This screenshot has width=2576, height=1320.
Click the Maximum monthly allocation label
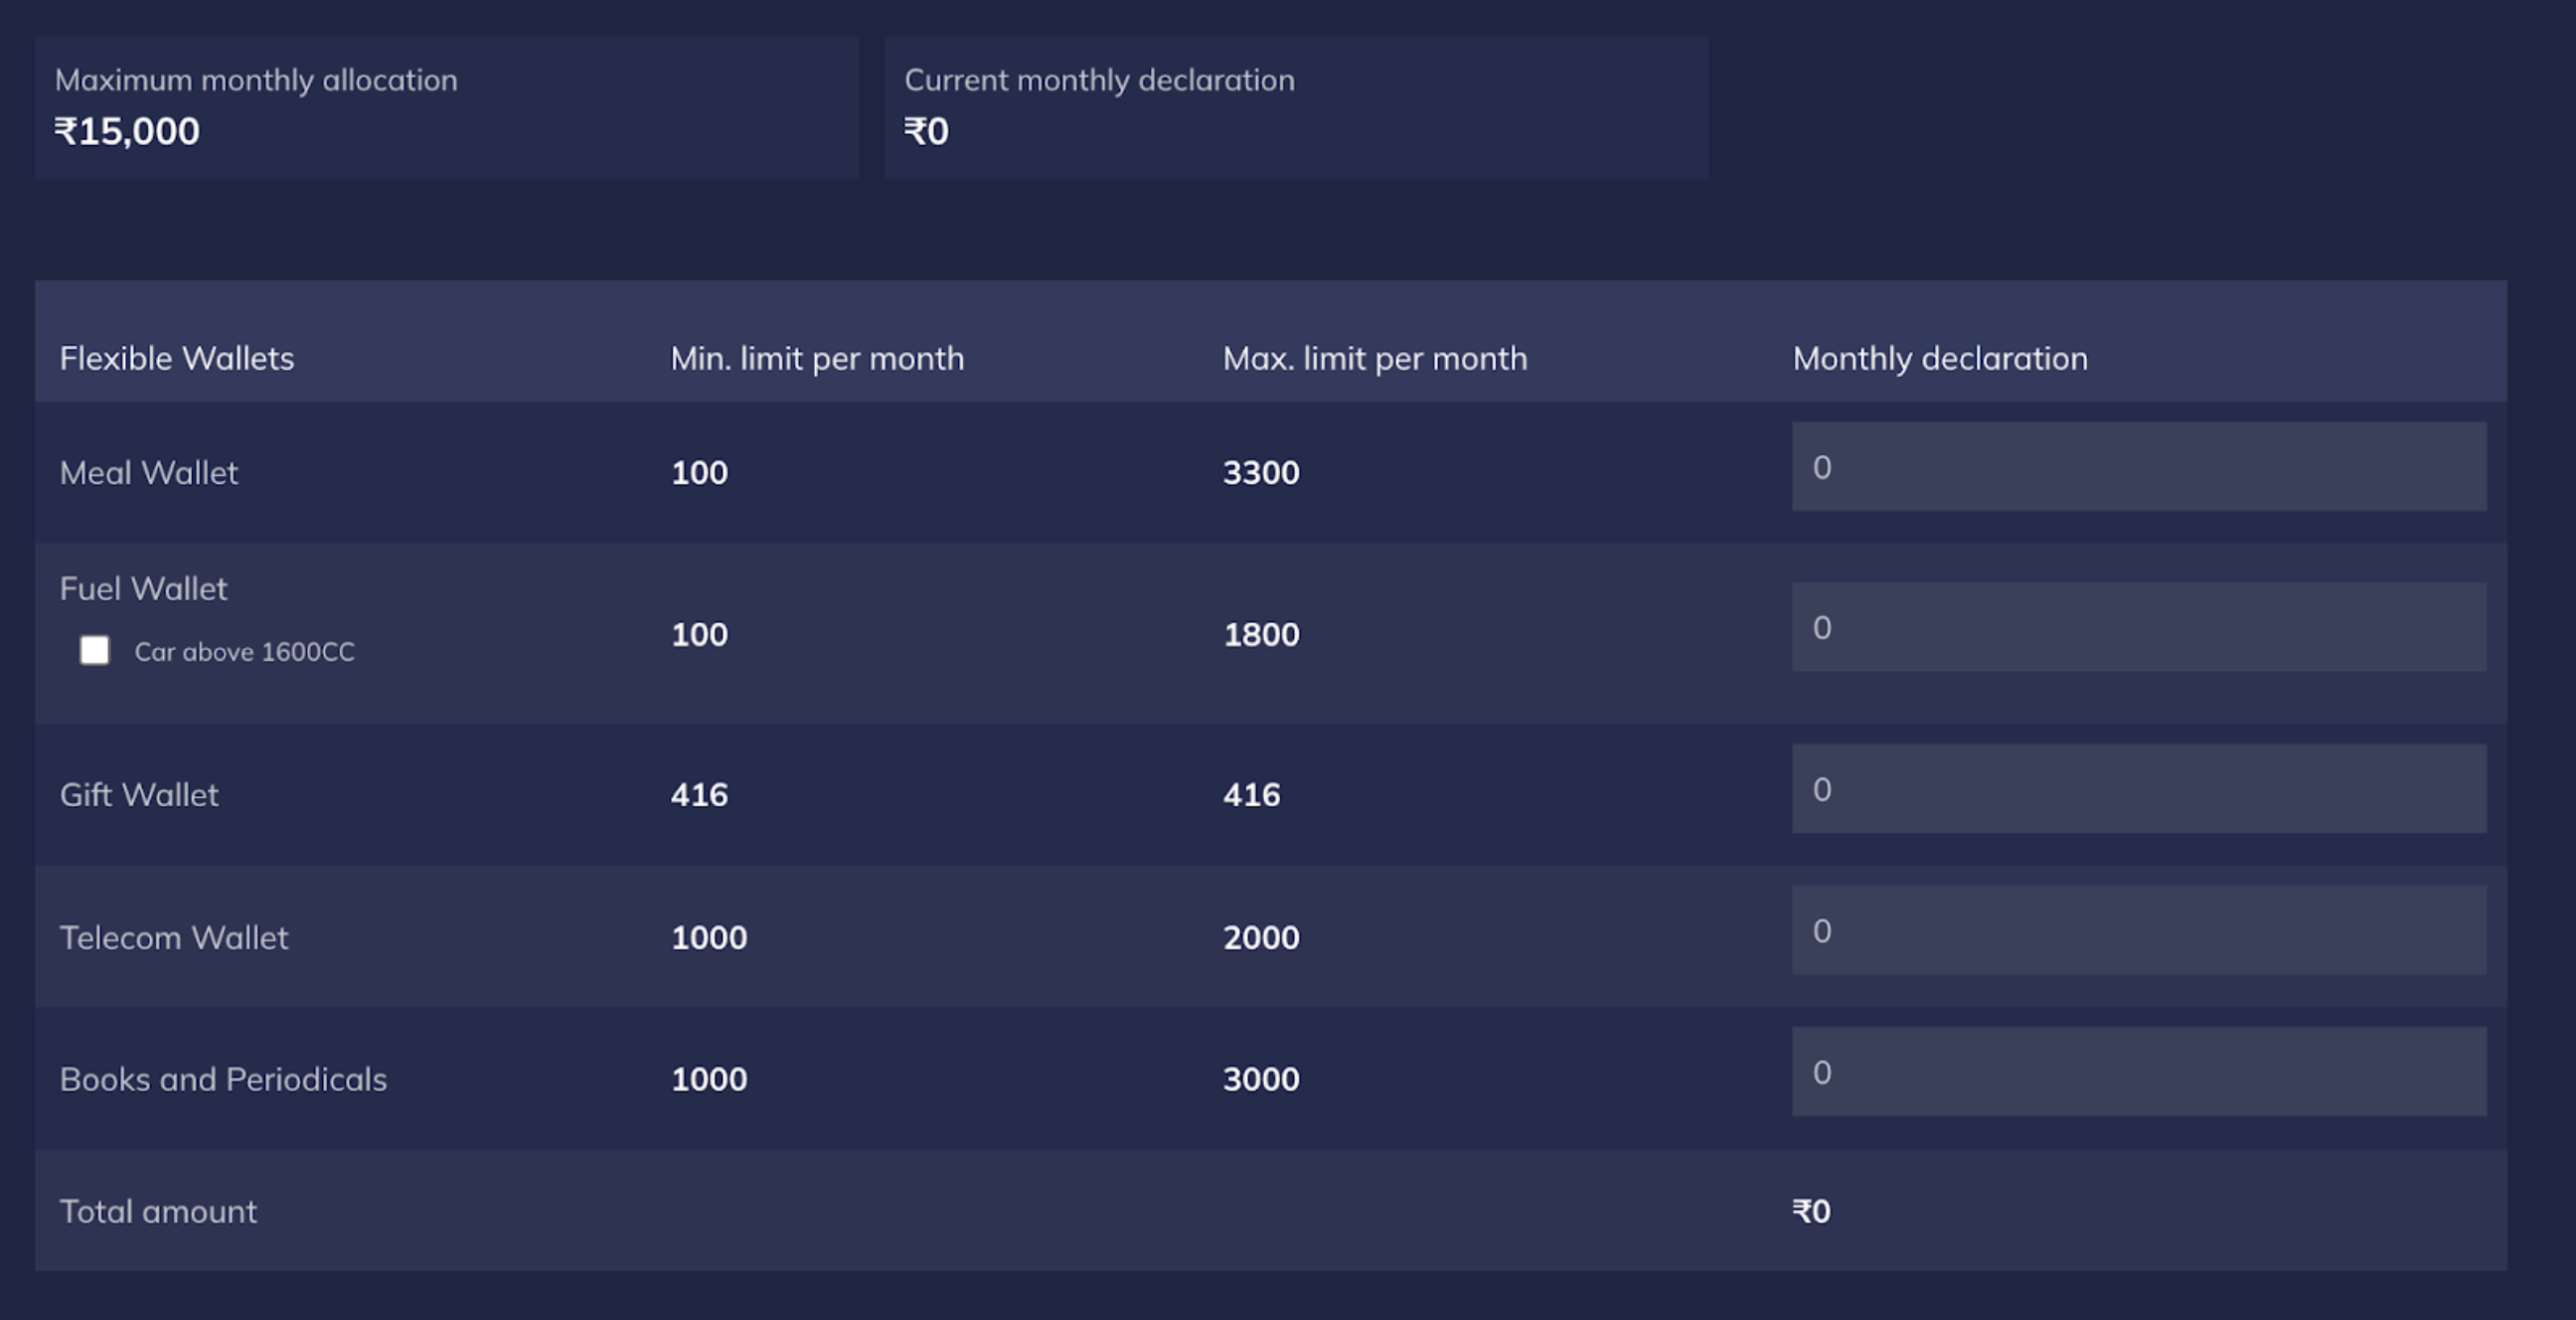pos(256,80)
